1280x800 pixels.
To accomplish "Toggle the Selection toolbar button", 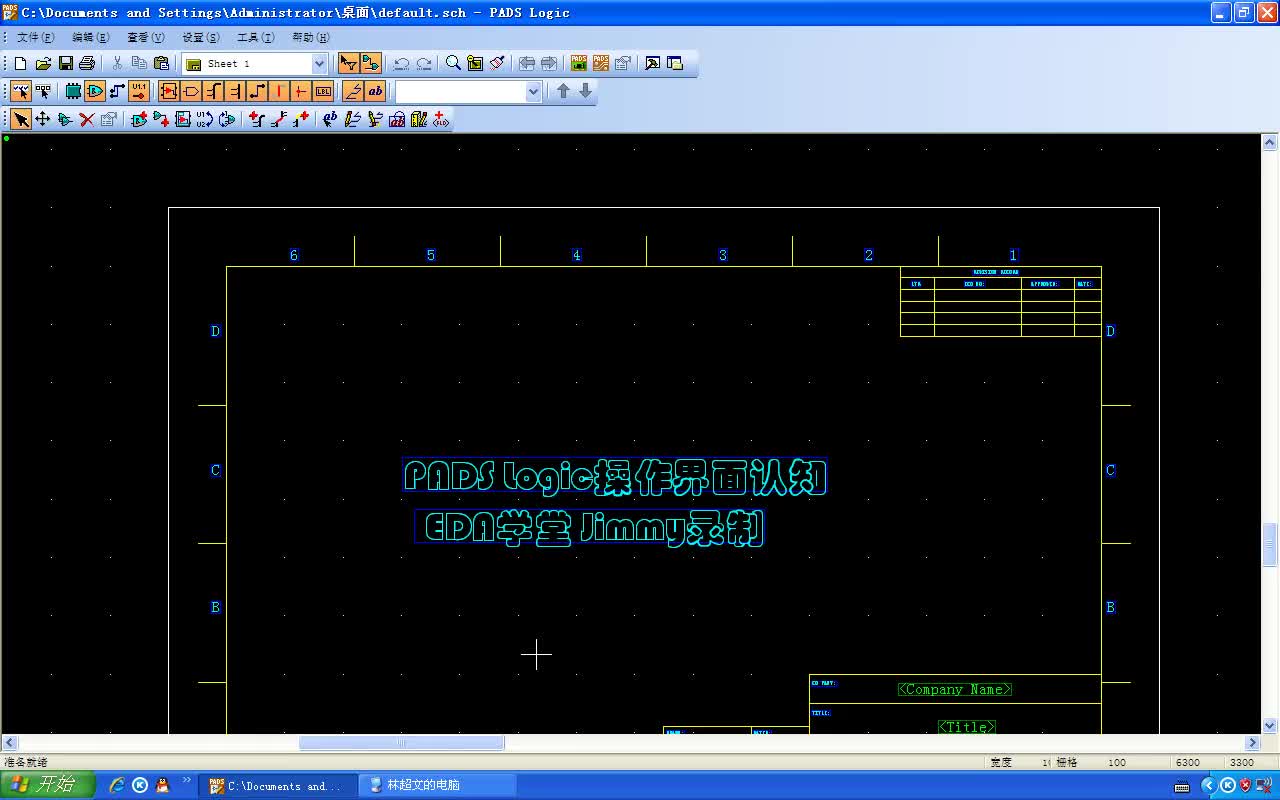I will [x=348, y=63].
